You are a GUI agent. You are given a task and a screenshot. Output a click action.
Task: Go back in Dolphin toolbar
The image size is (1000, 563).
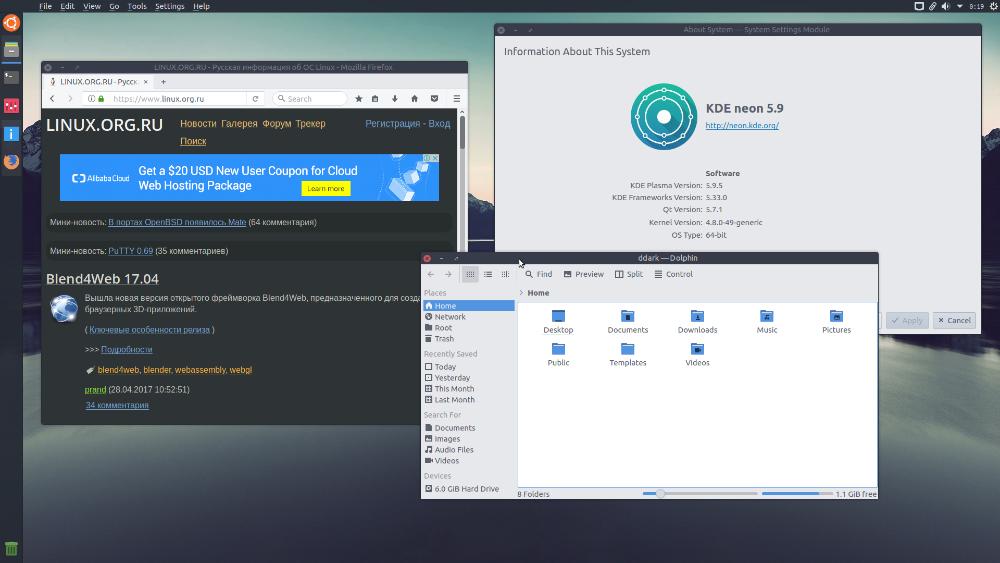point(431,274)
